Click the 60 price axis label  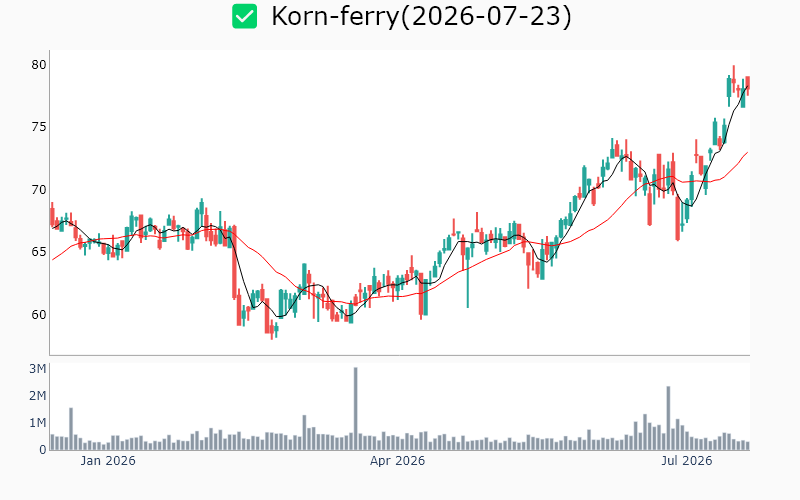pos(39,315)
